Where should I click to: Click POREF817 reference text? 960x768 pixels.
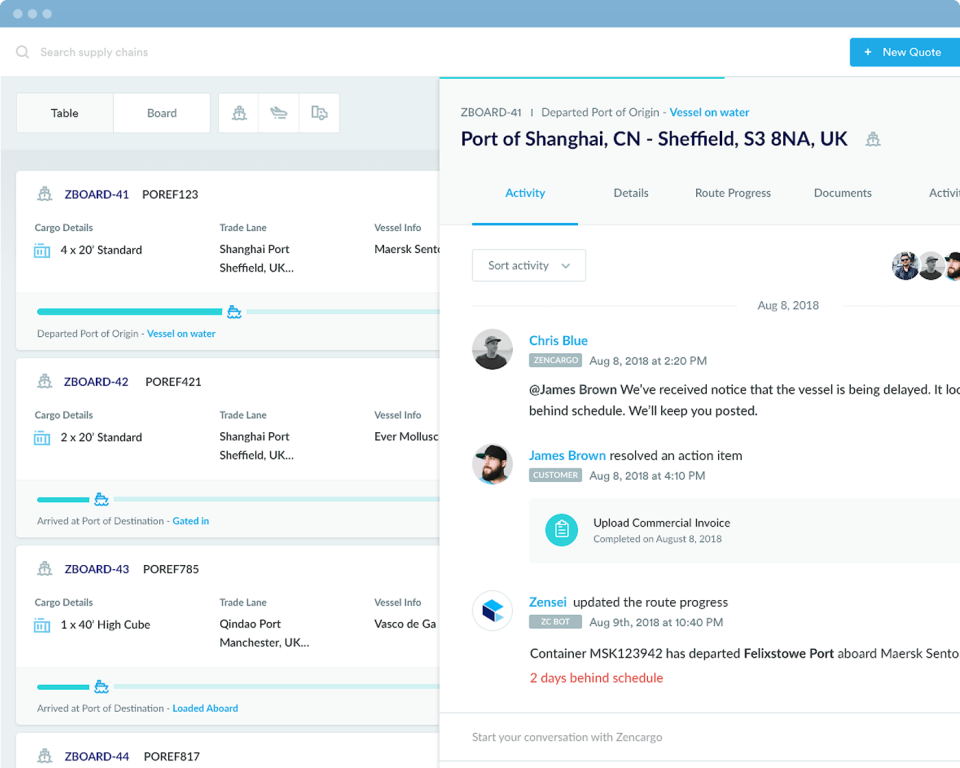pos(171,756)
